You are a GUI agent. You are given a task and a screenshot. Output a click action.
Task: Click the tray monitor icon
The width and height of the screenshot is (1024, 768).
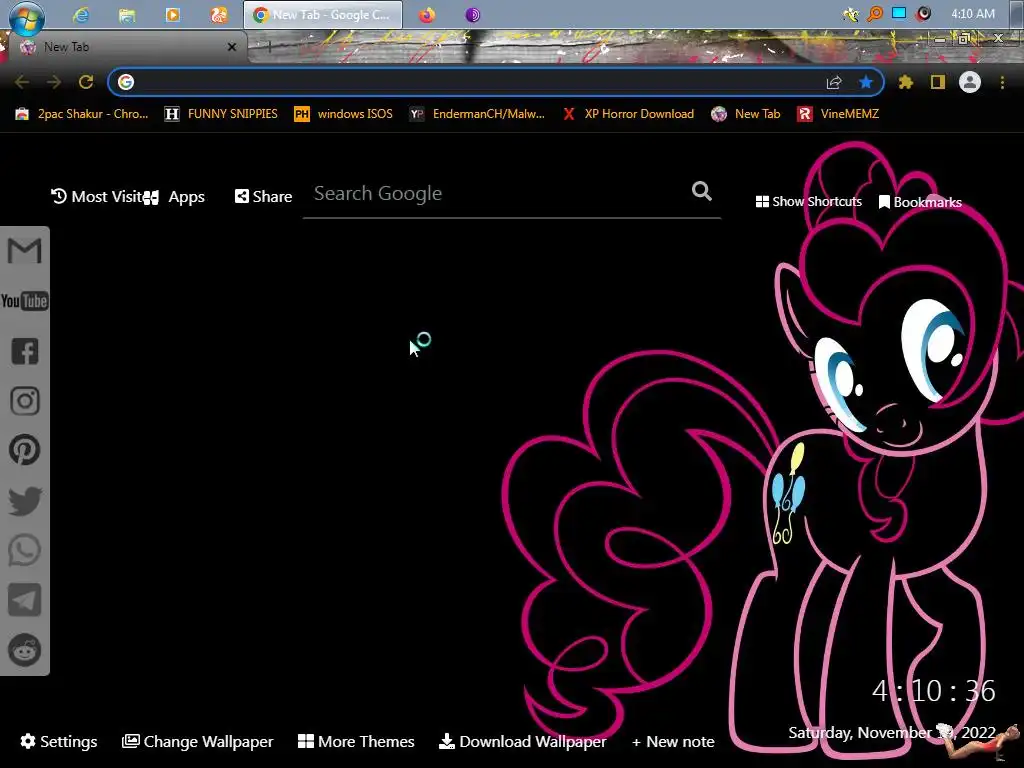coord(899,13)
